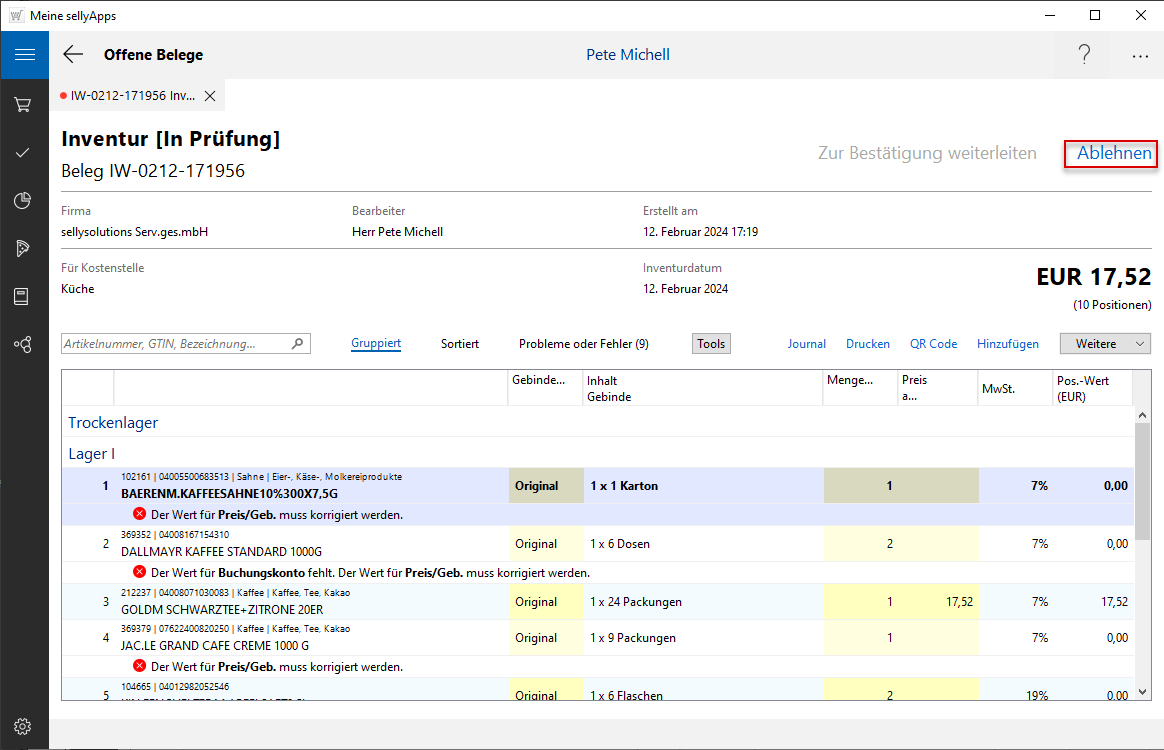
Task: Open settings gear in sidebar
Action: pyautogui.click(x=23, y=727)
